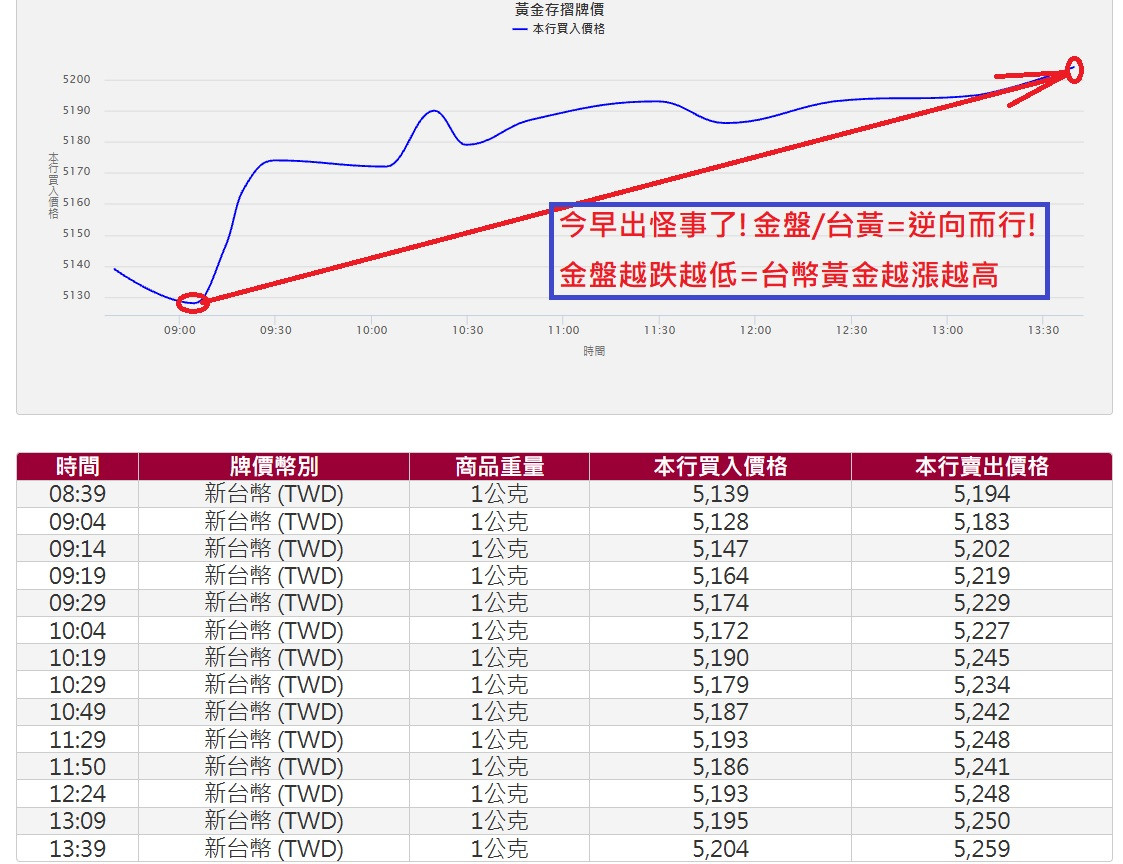Click the 新台幣 (TWD) cell in the 08:39 row
The width and height of the screenshot is (1123, 864).
[274, 494]
